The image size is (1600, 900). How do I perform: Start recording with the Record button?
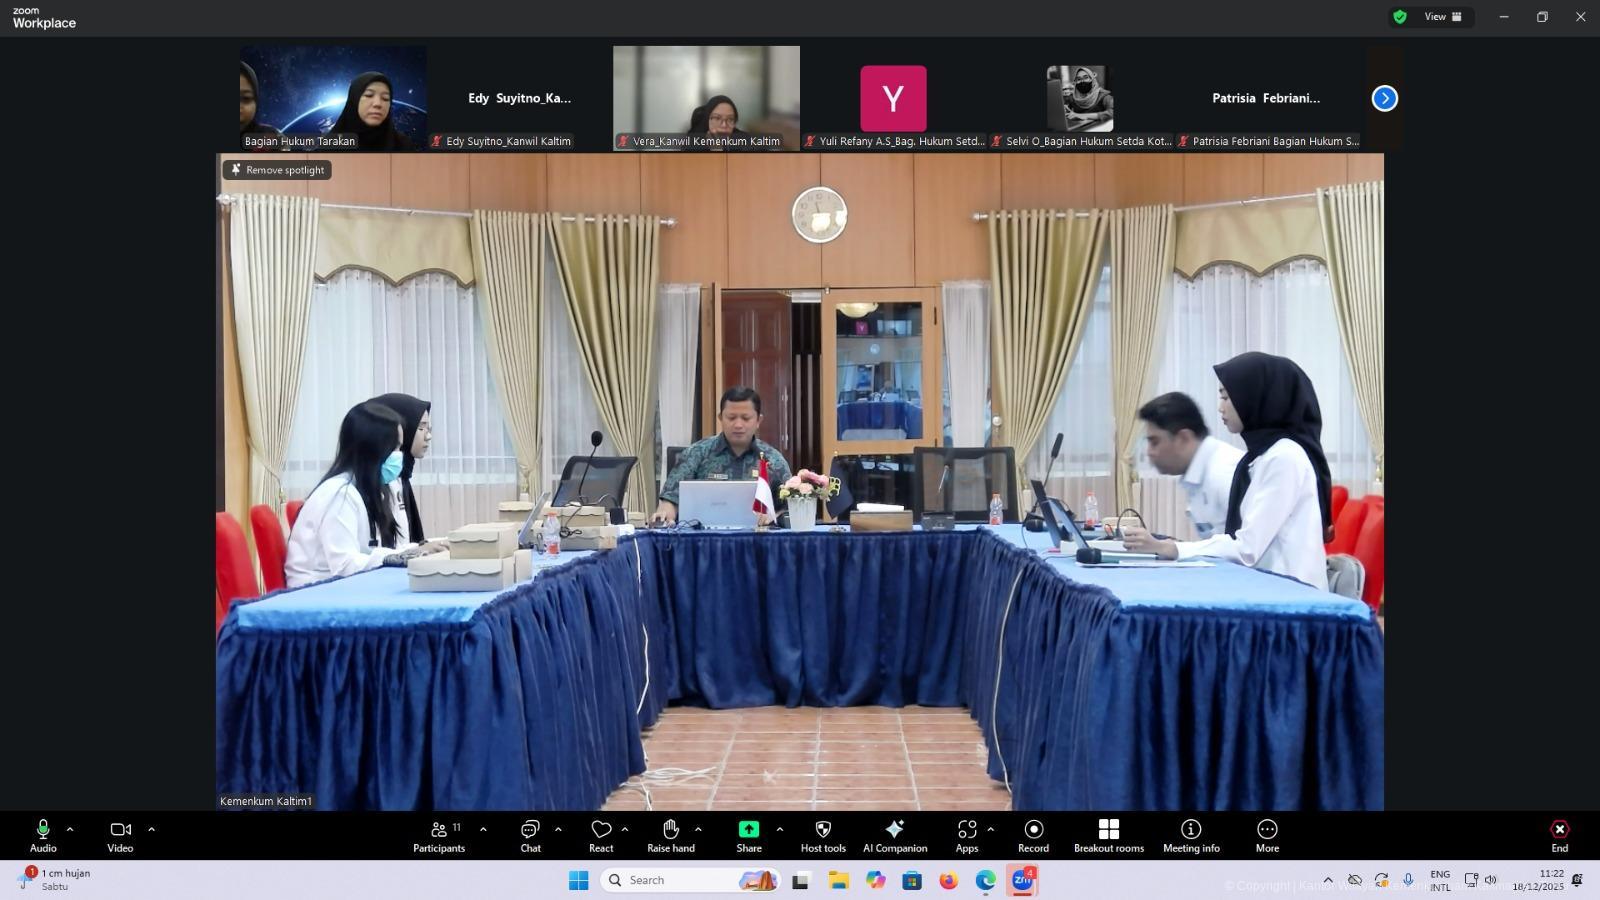pos(1033,836)
